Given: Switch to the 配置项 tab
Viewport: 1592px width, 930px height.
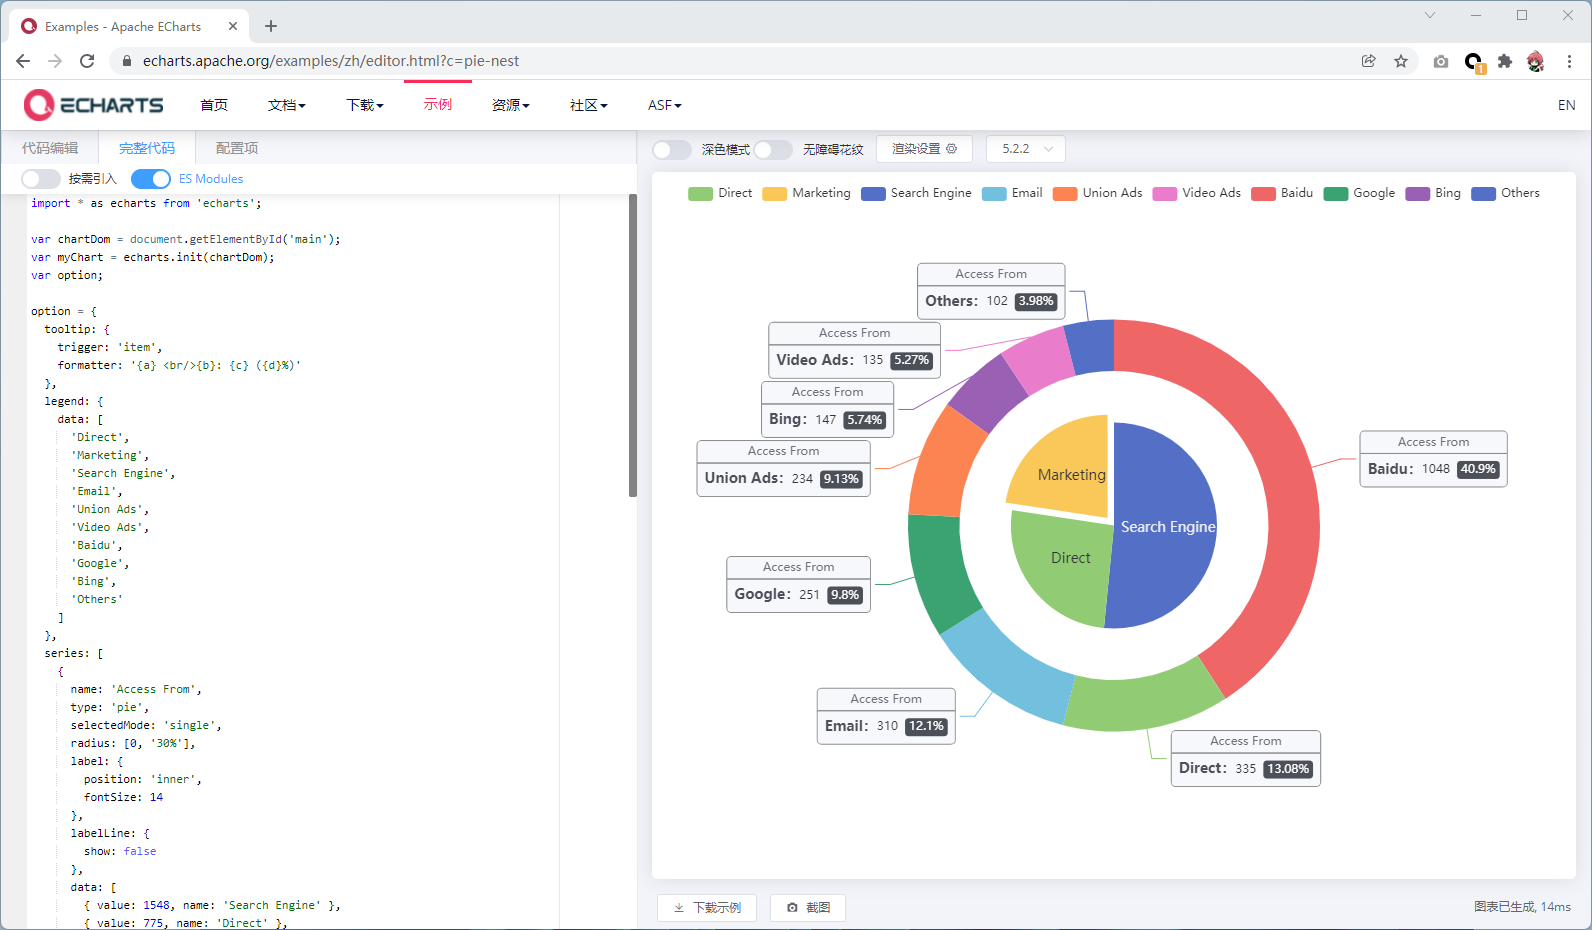Looking at the screenshot, I should (237, 148).
